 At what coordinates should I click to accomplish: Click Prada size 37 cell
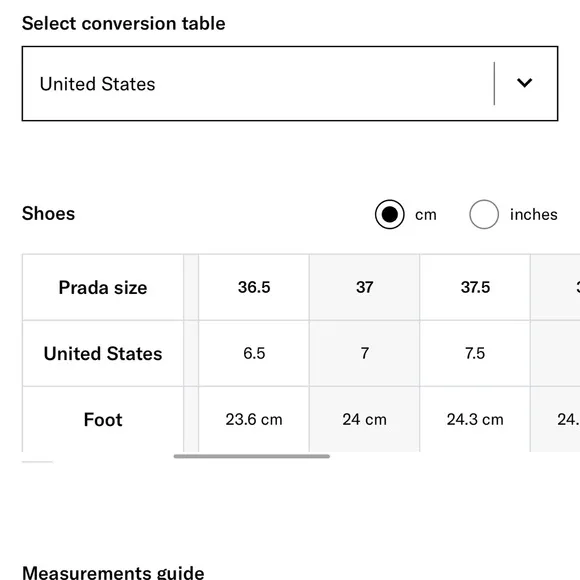coord(364,287)
